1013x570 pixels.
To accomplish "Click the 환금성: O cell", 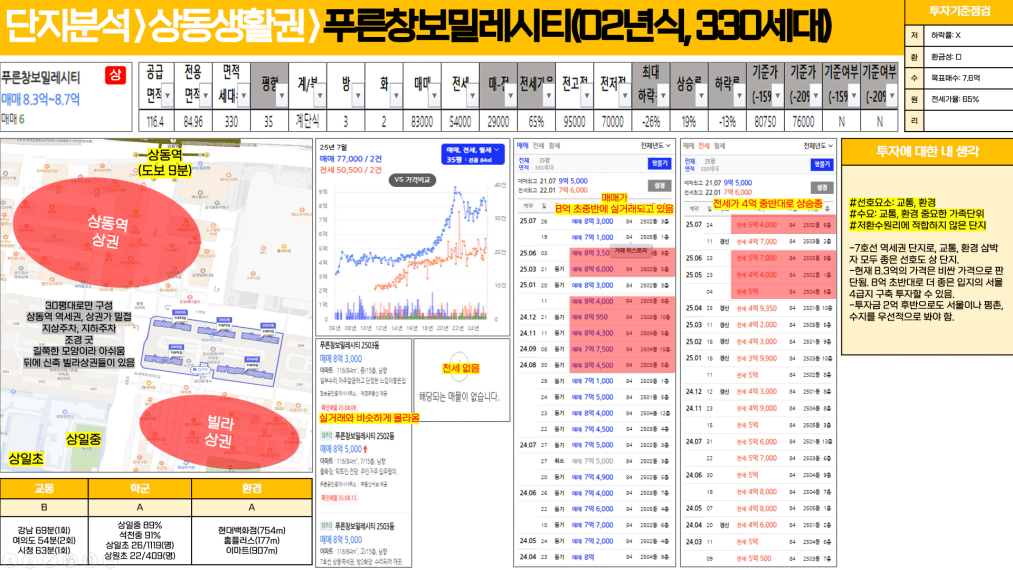I will coord(968,57).
